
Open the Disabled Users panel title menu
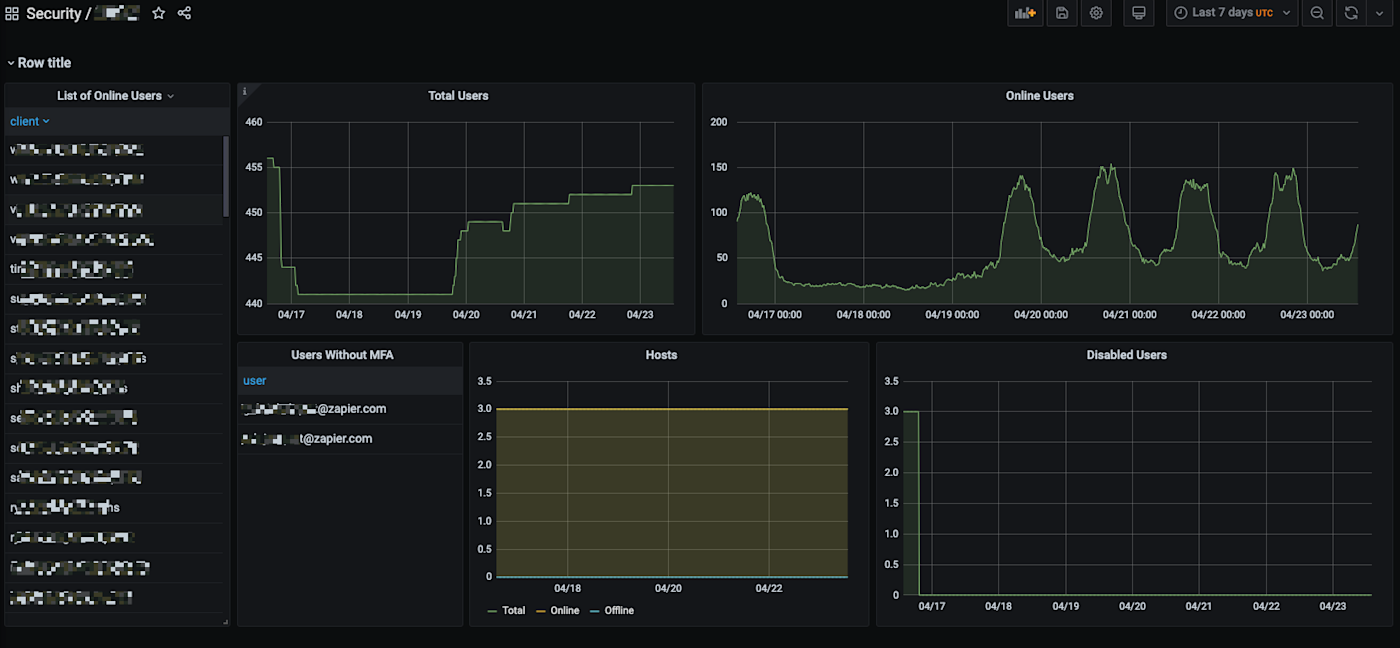(1126, 355)
